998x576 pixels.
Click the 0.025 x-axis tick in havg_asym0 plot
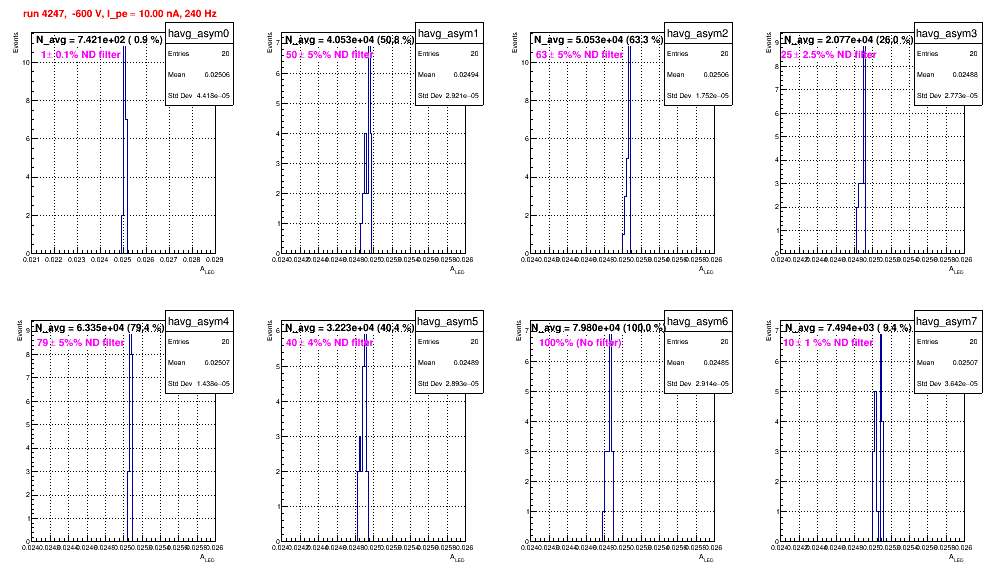(123, 260)
